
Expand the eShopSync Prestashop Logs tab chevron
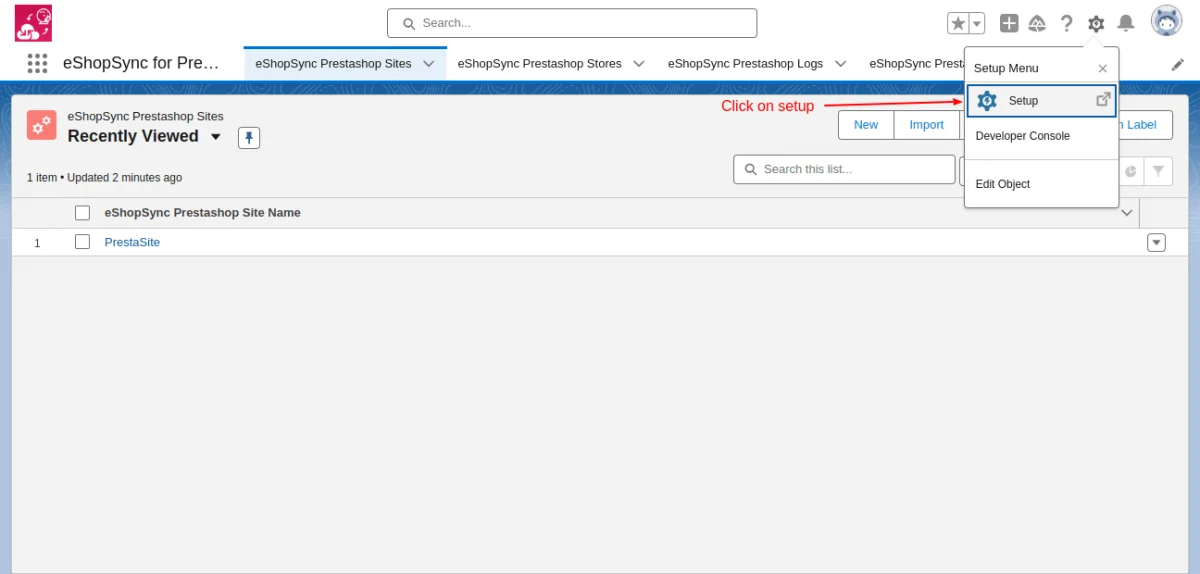840,63
